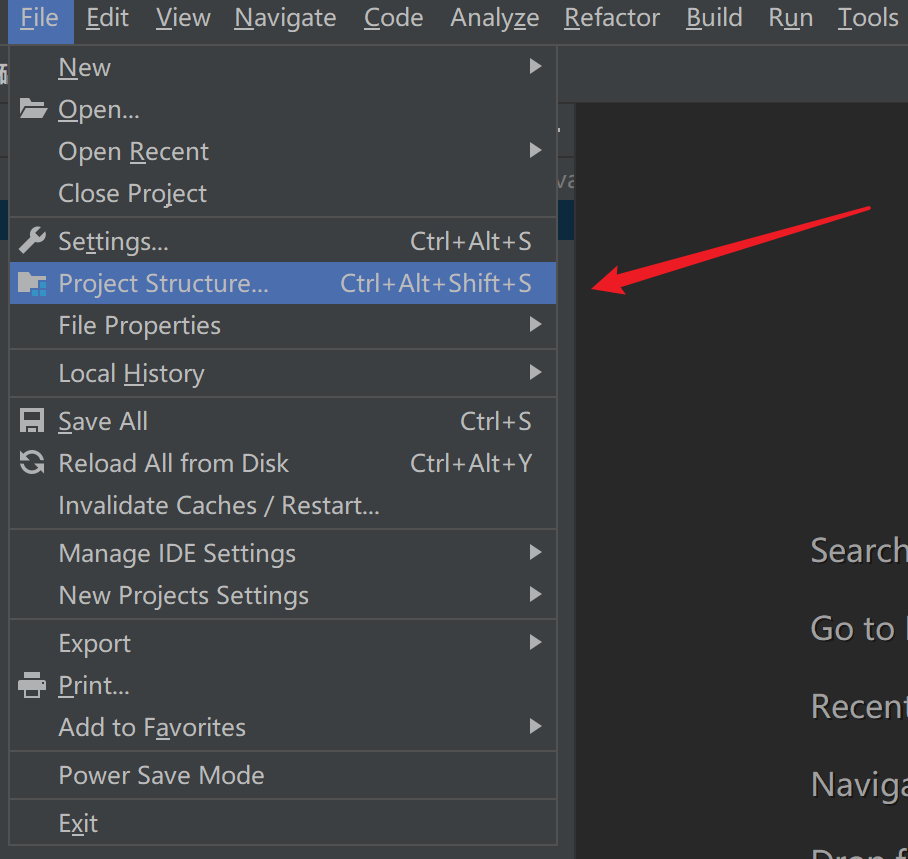Open the Build menu
This screenshot has height=859, width=908.
714,18
